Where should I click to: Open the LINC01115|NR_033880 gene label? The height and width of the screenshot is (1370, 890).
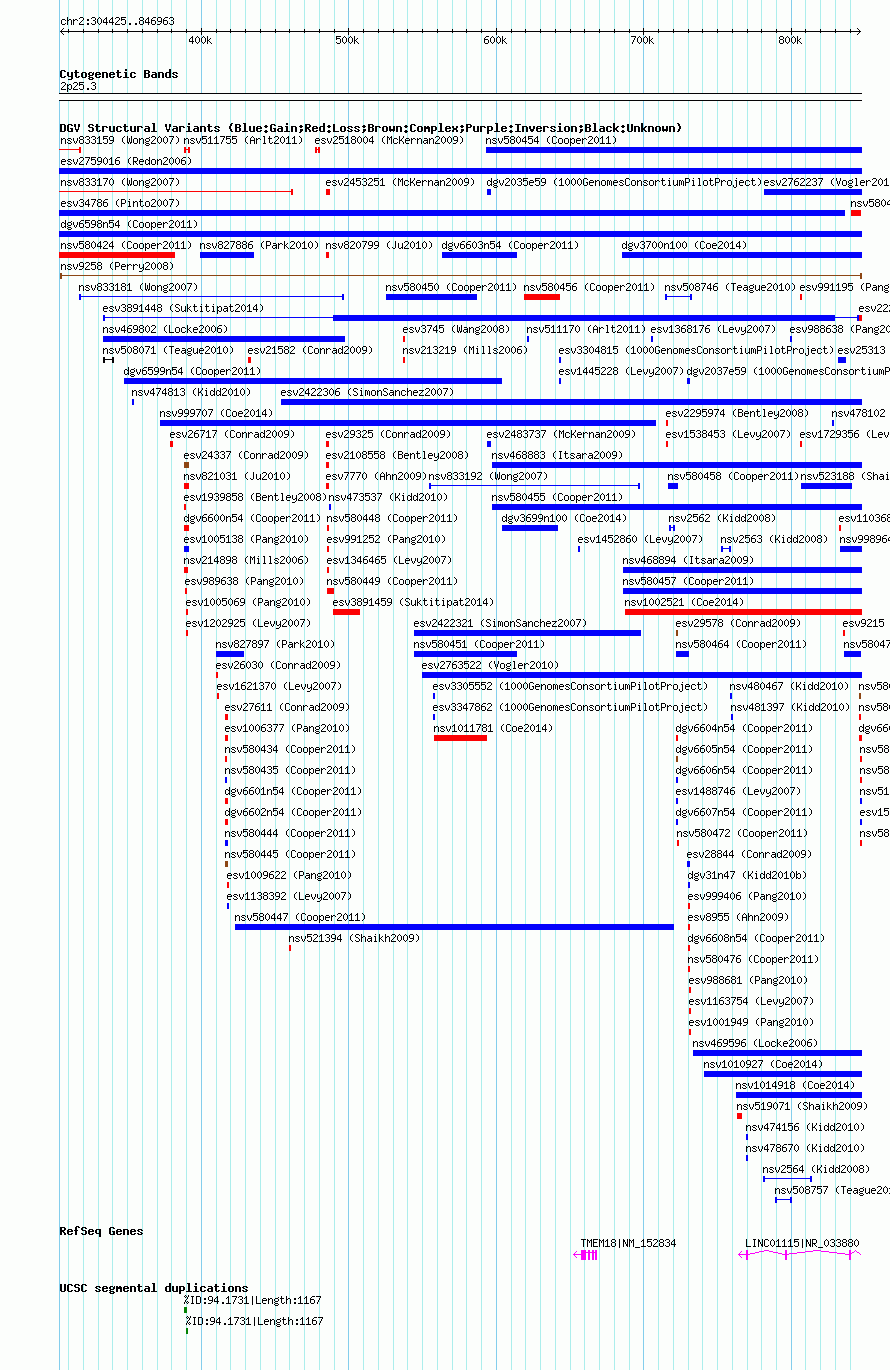(x=802, y=1243)
